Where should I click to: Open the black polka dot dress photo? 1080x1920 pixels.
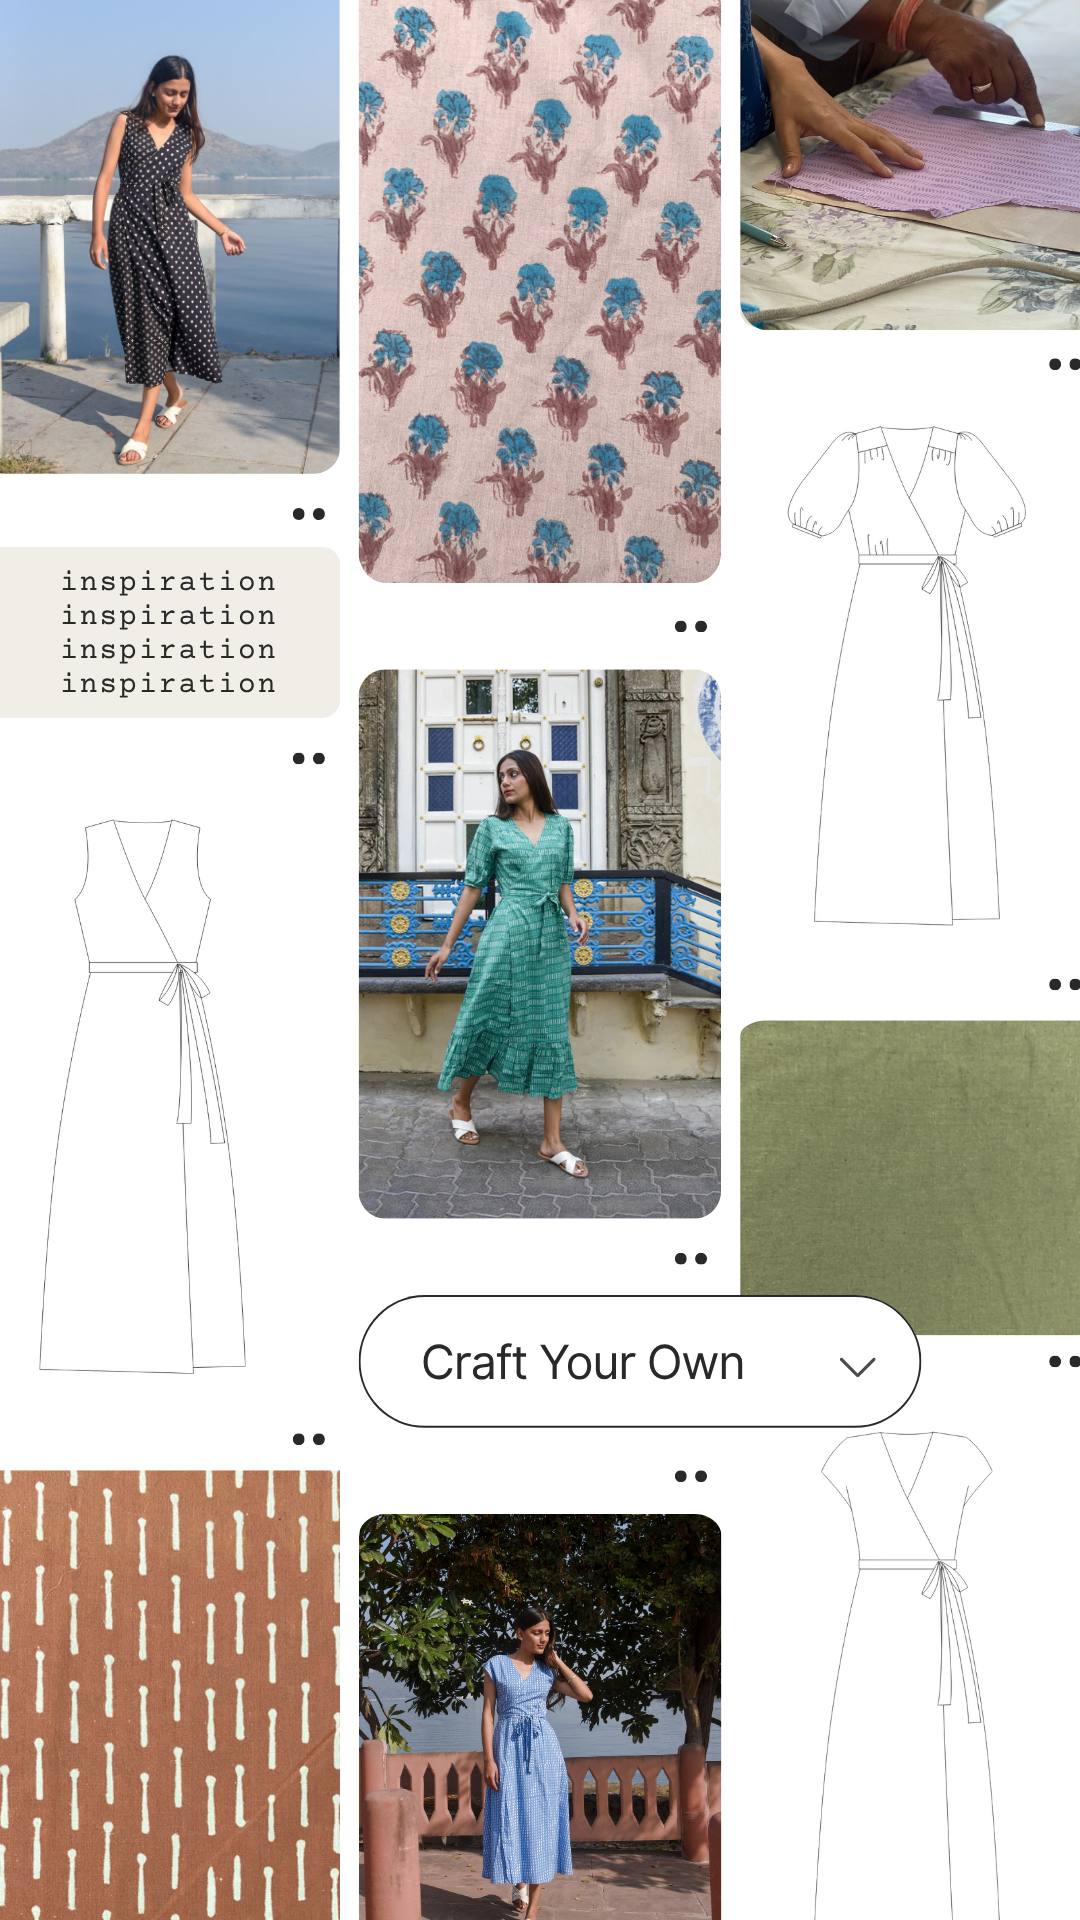click(169, 236)
